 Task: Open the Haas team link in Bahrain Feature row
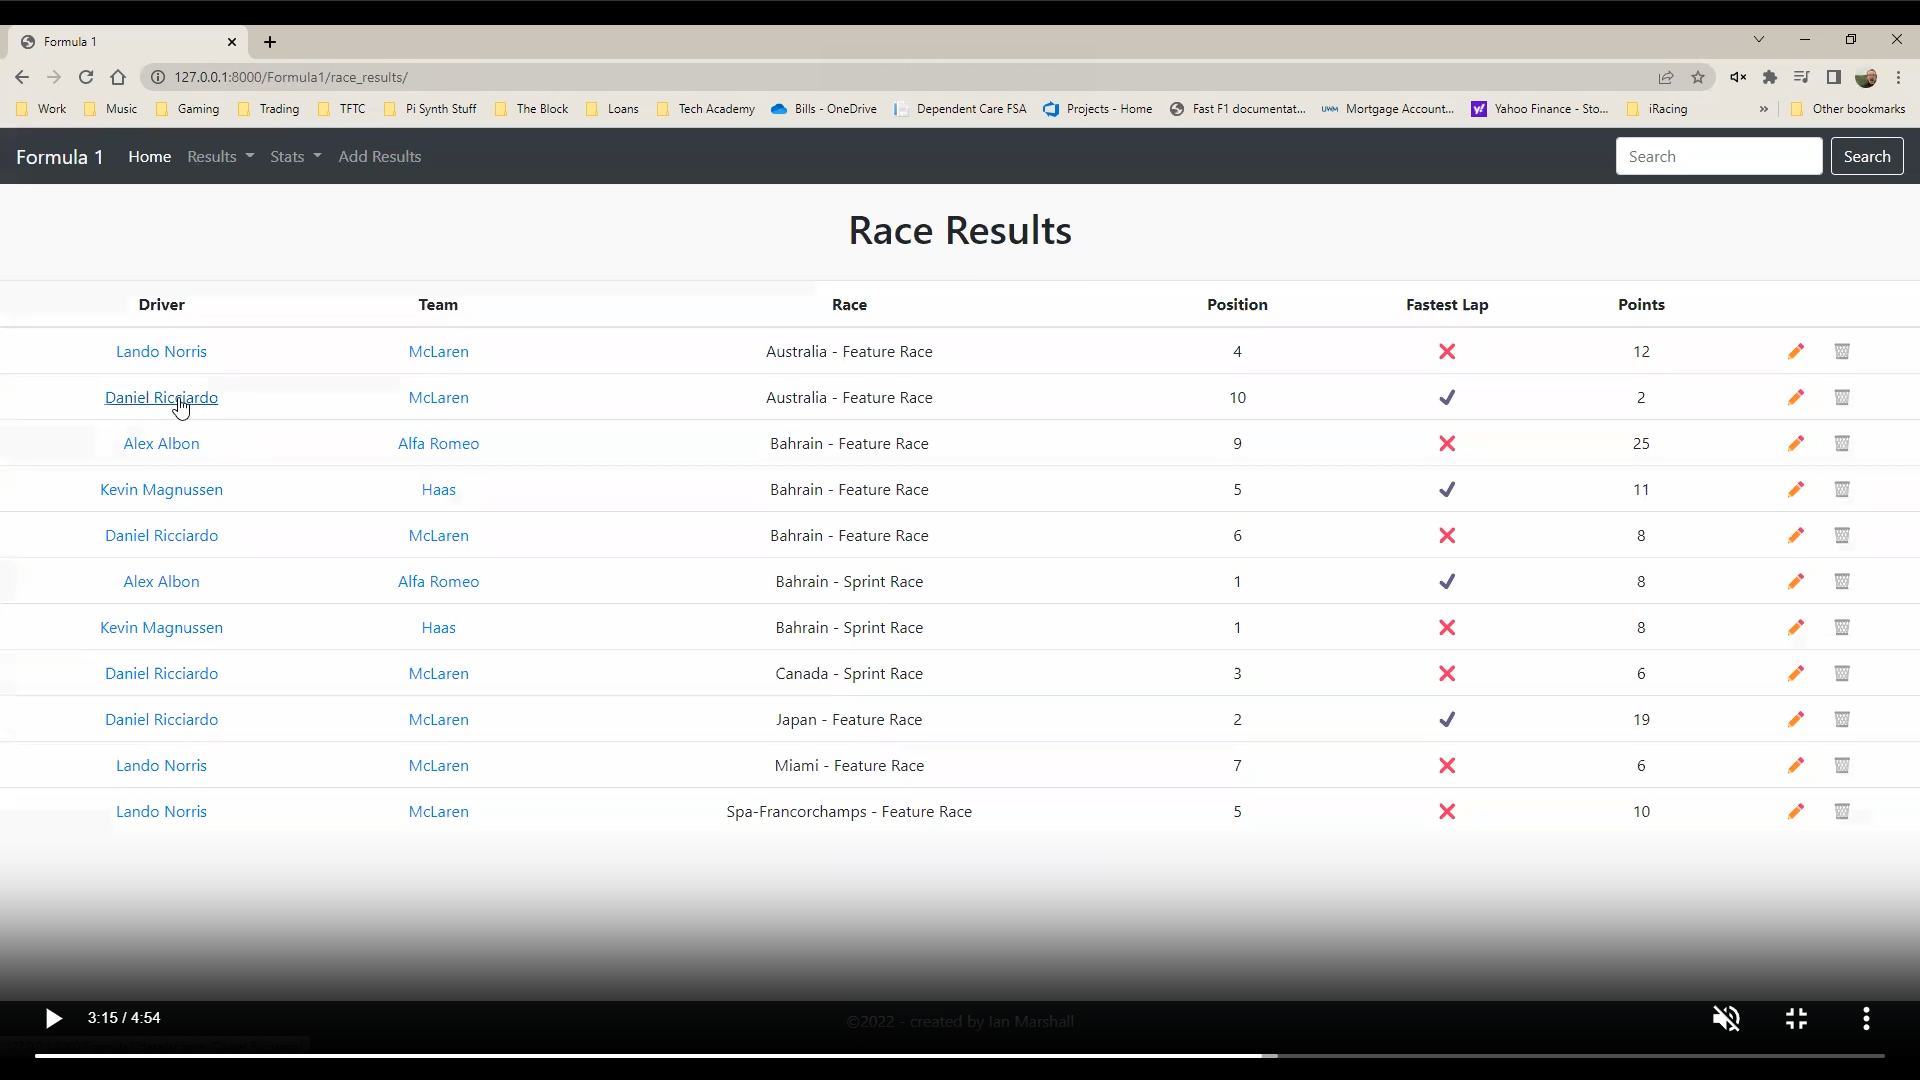pos(438,489)
